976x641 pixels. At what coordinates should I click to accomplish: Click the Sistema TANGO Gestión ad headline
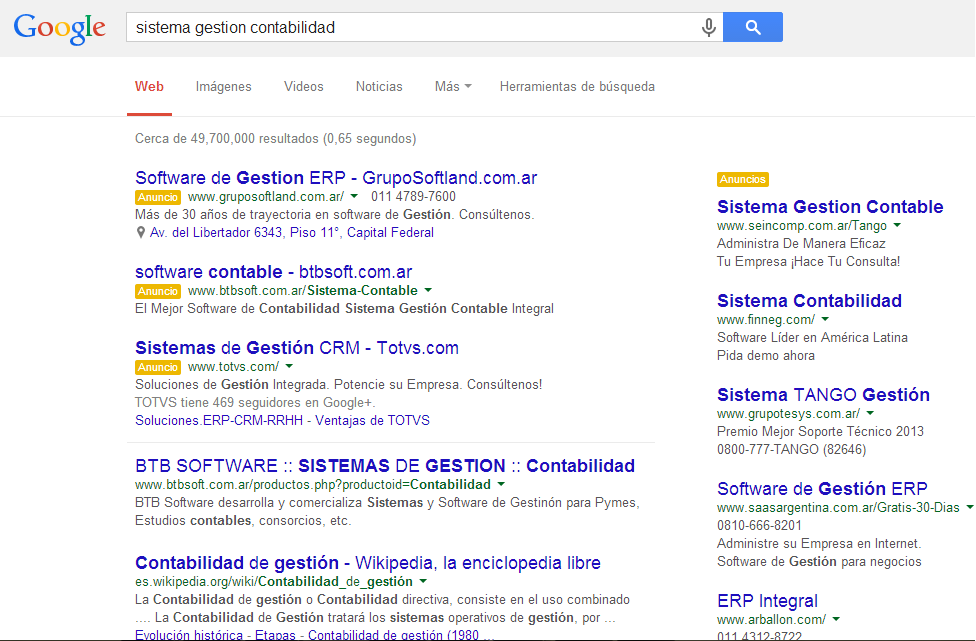(823, 394)
